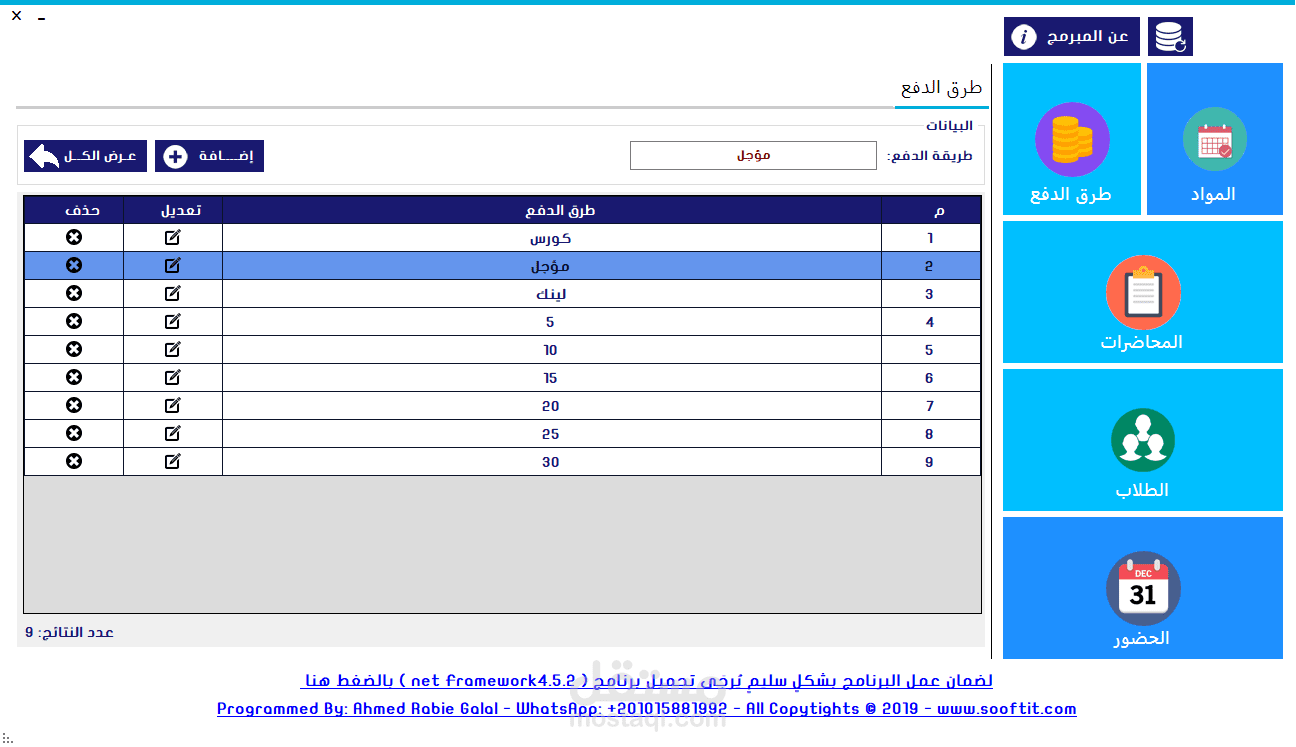Open the المواد tile
Viewport: 1296px width, 747px height.
[1215, 139]
